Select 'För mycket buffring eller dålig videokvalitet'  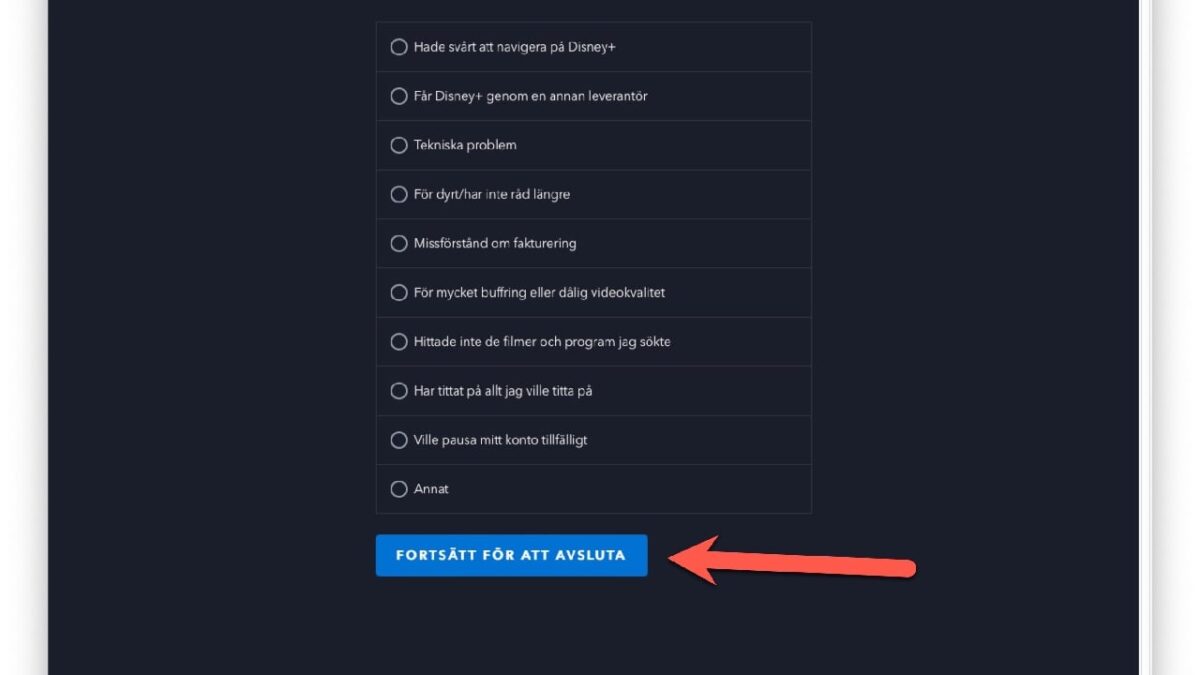coord(398,292)
